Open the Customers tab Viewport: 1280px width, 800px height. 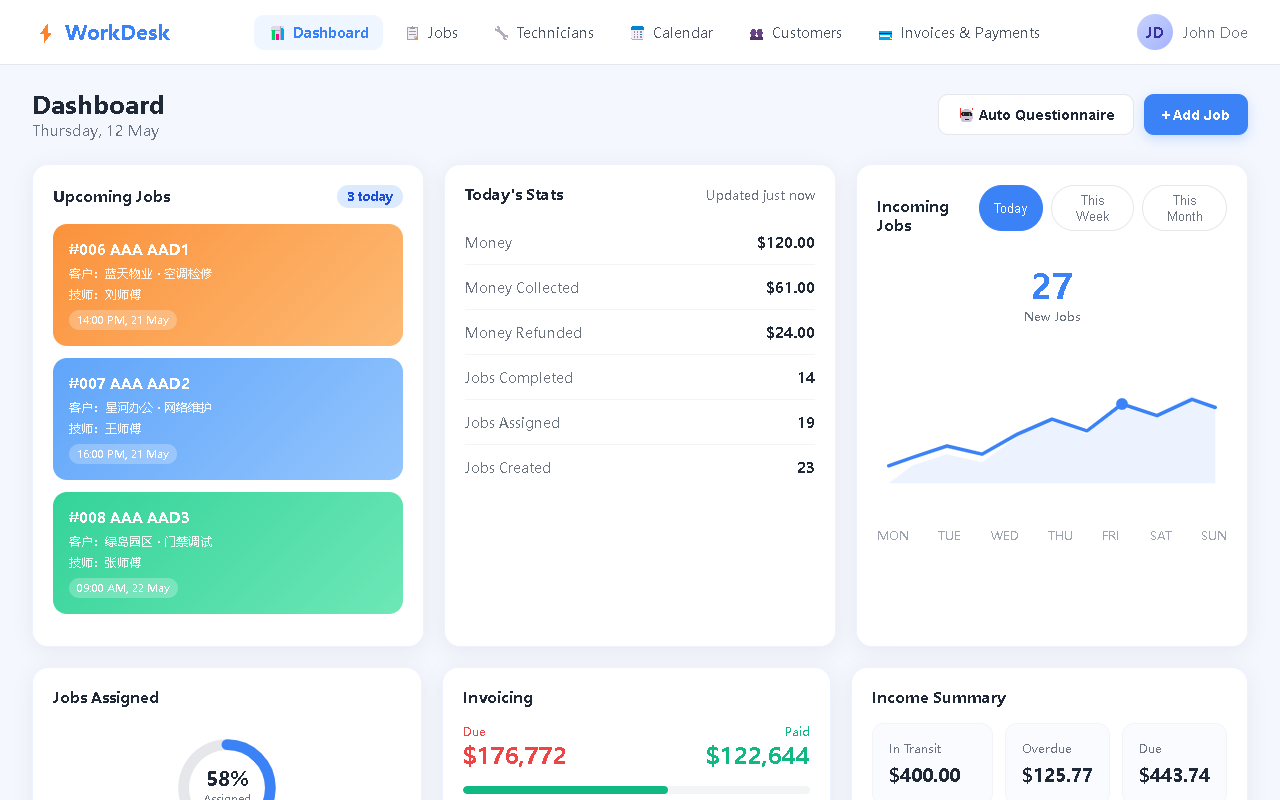point(795,33)
